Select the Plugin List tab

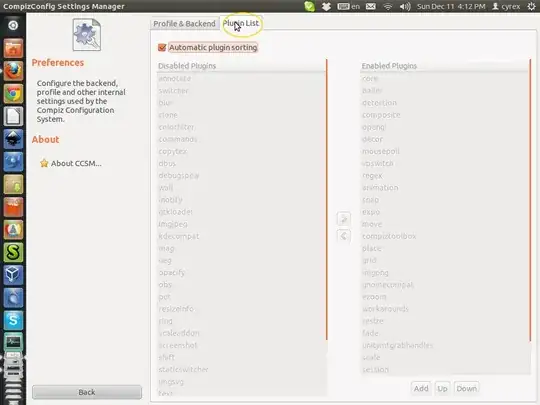(x=241, y=23)
